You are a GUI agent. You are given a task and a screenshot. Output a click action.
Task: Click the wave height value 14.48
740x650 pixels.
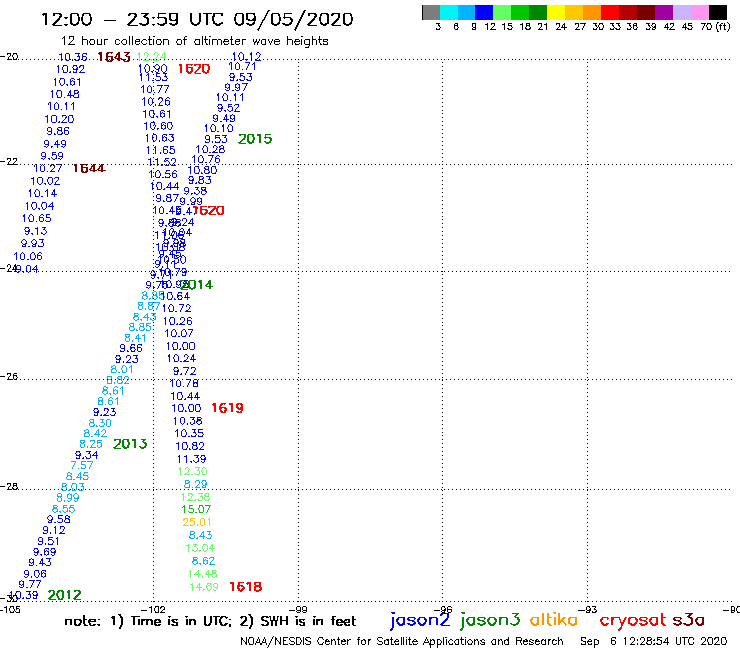point(202,574)
